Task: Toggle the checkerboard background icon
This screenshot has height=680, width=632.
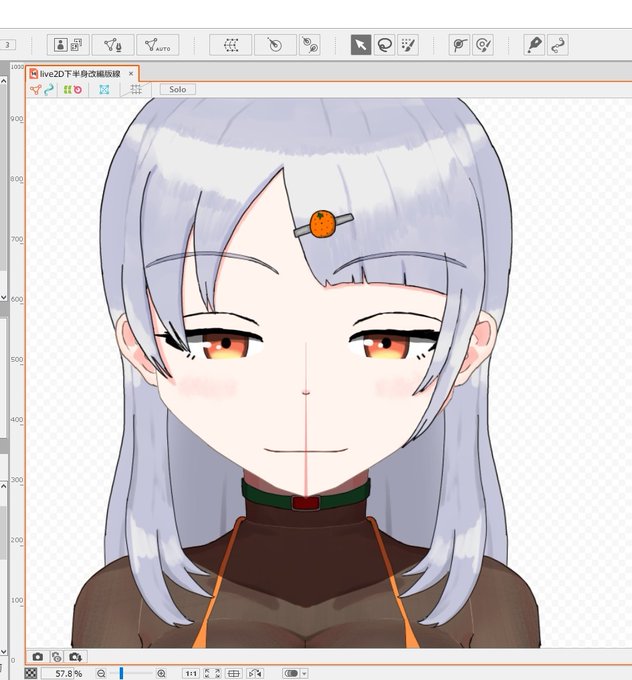Action: [31, 673]
